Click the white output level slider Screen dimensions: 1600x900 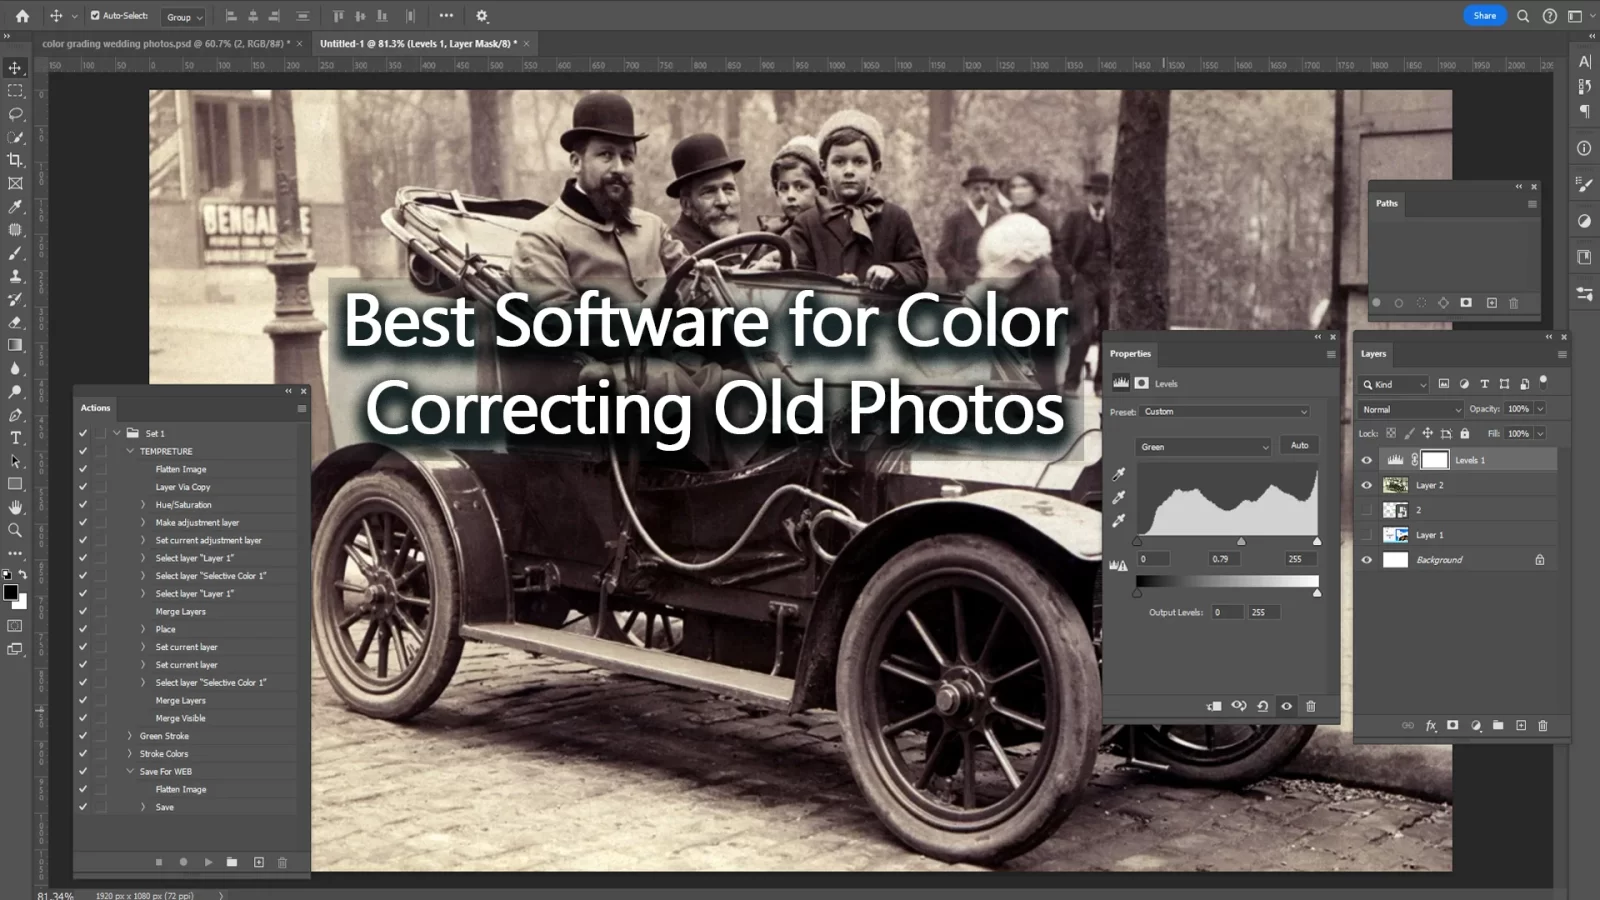pyautogui.click(x=1317, y=593)
